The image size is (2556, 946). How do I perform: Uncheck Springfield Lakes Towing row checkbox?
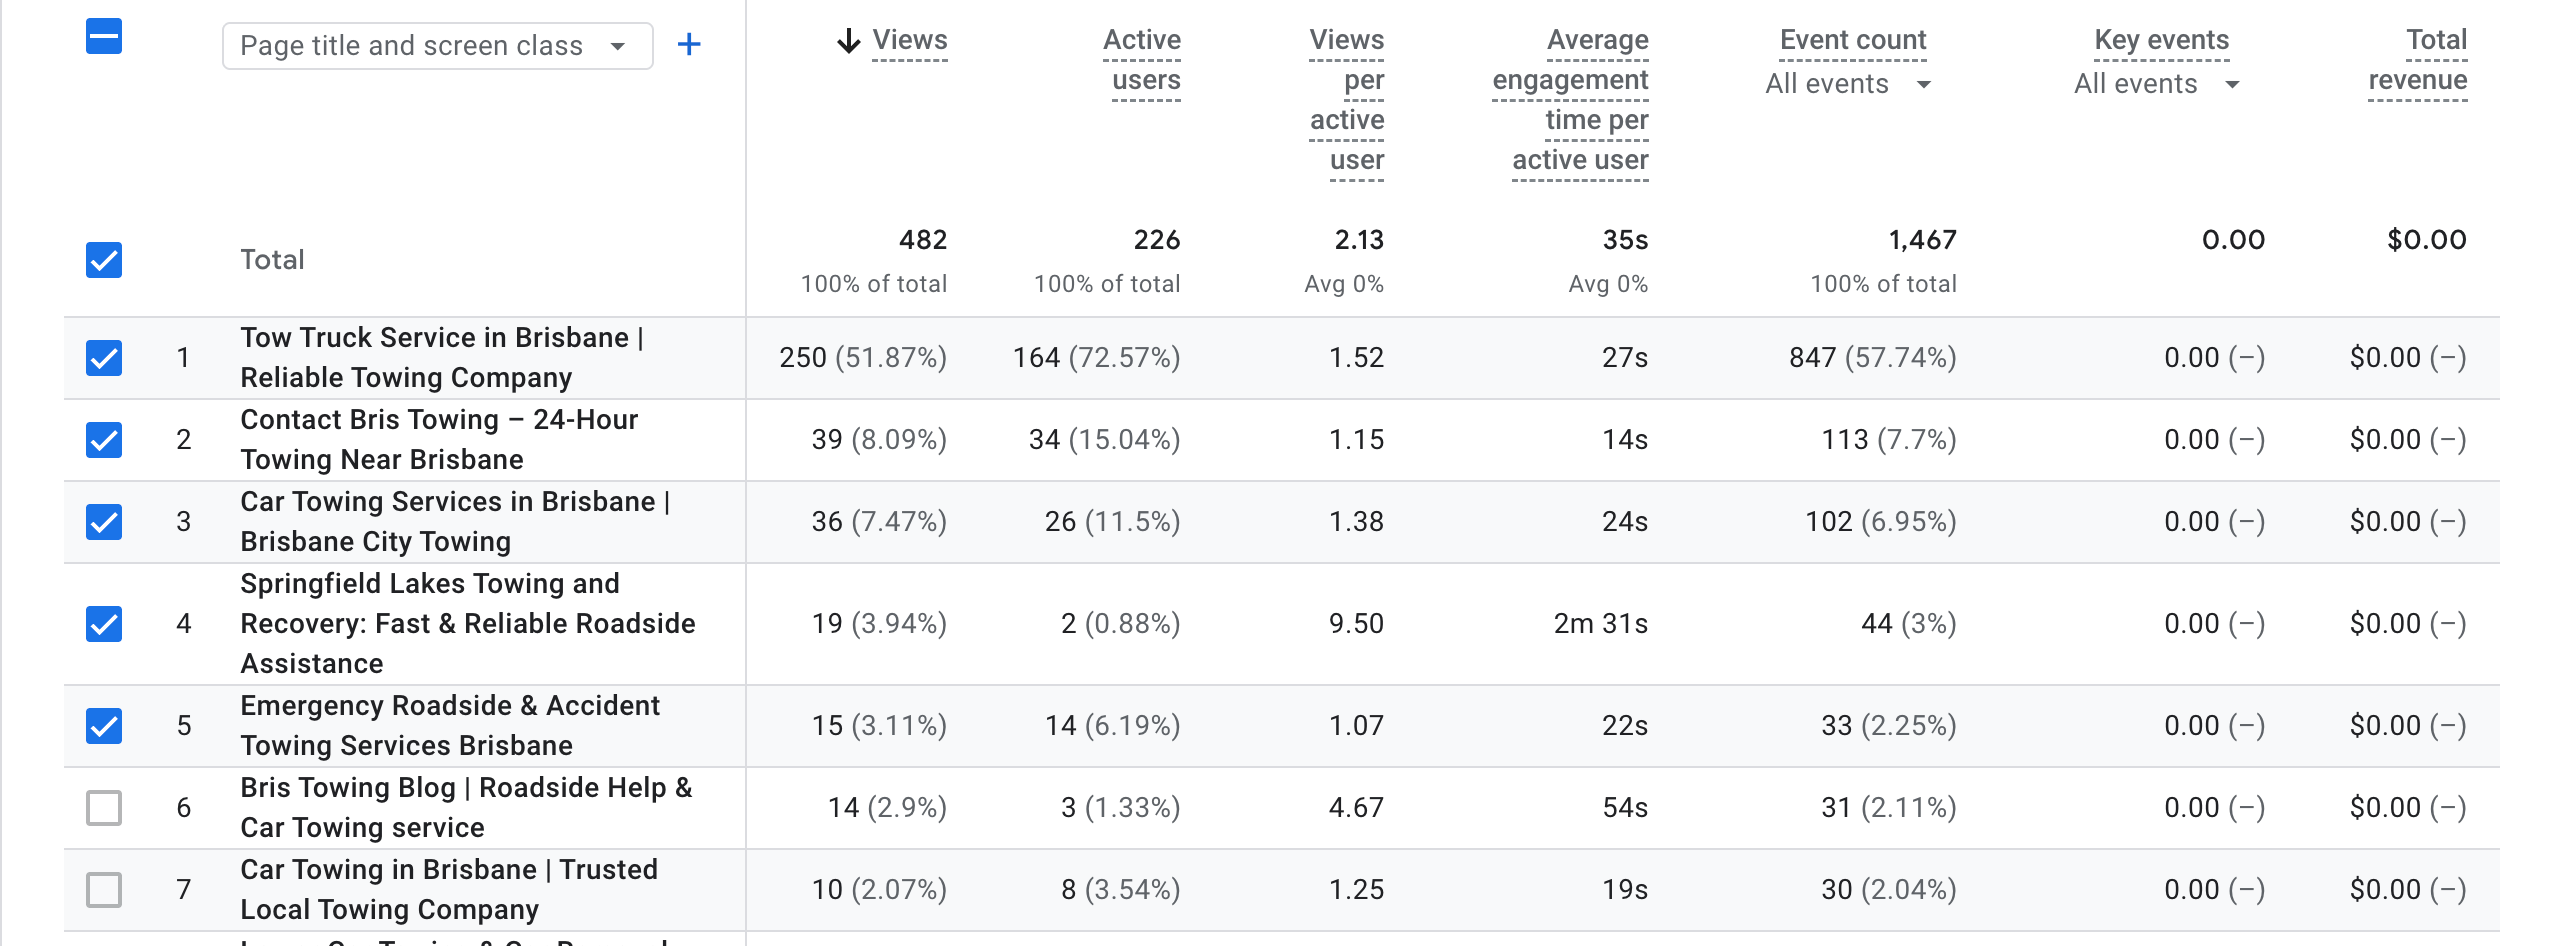(104, 624)
